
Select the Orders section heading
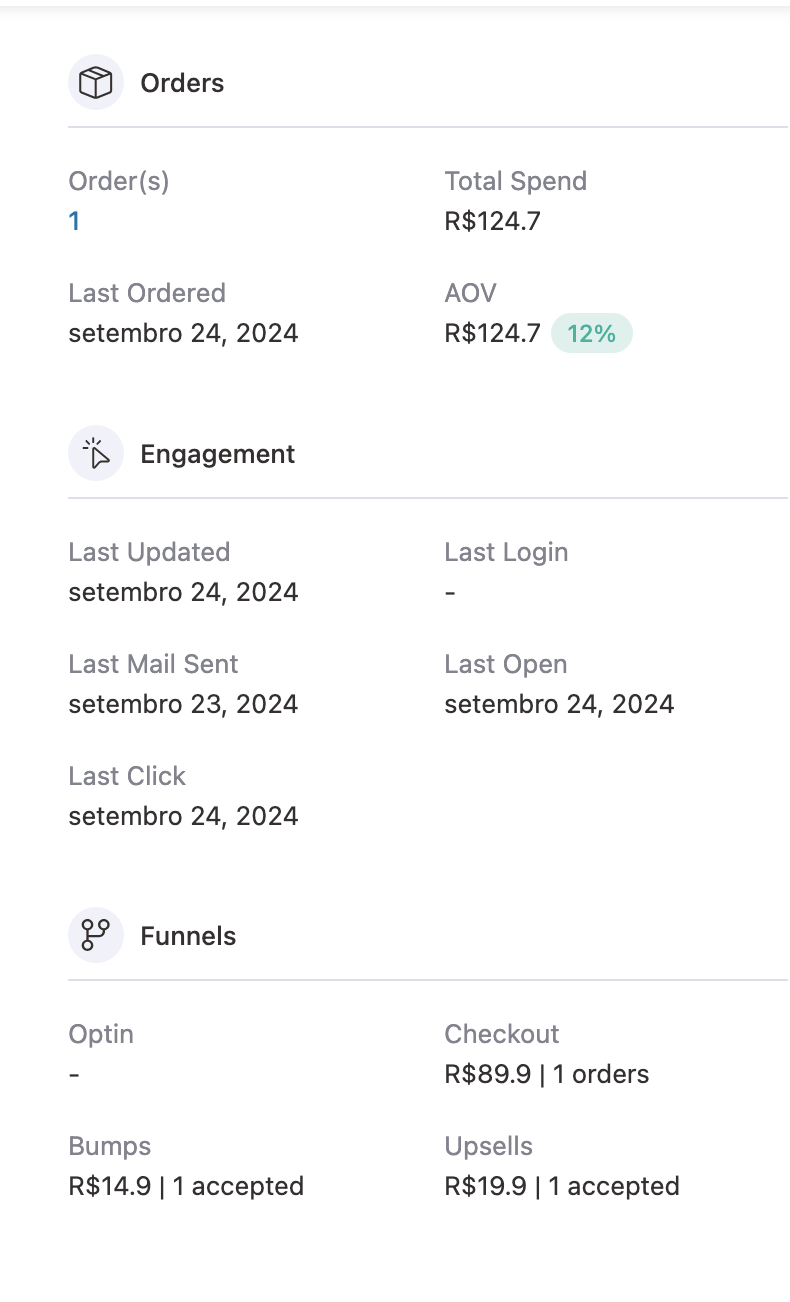pos(182,83)
